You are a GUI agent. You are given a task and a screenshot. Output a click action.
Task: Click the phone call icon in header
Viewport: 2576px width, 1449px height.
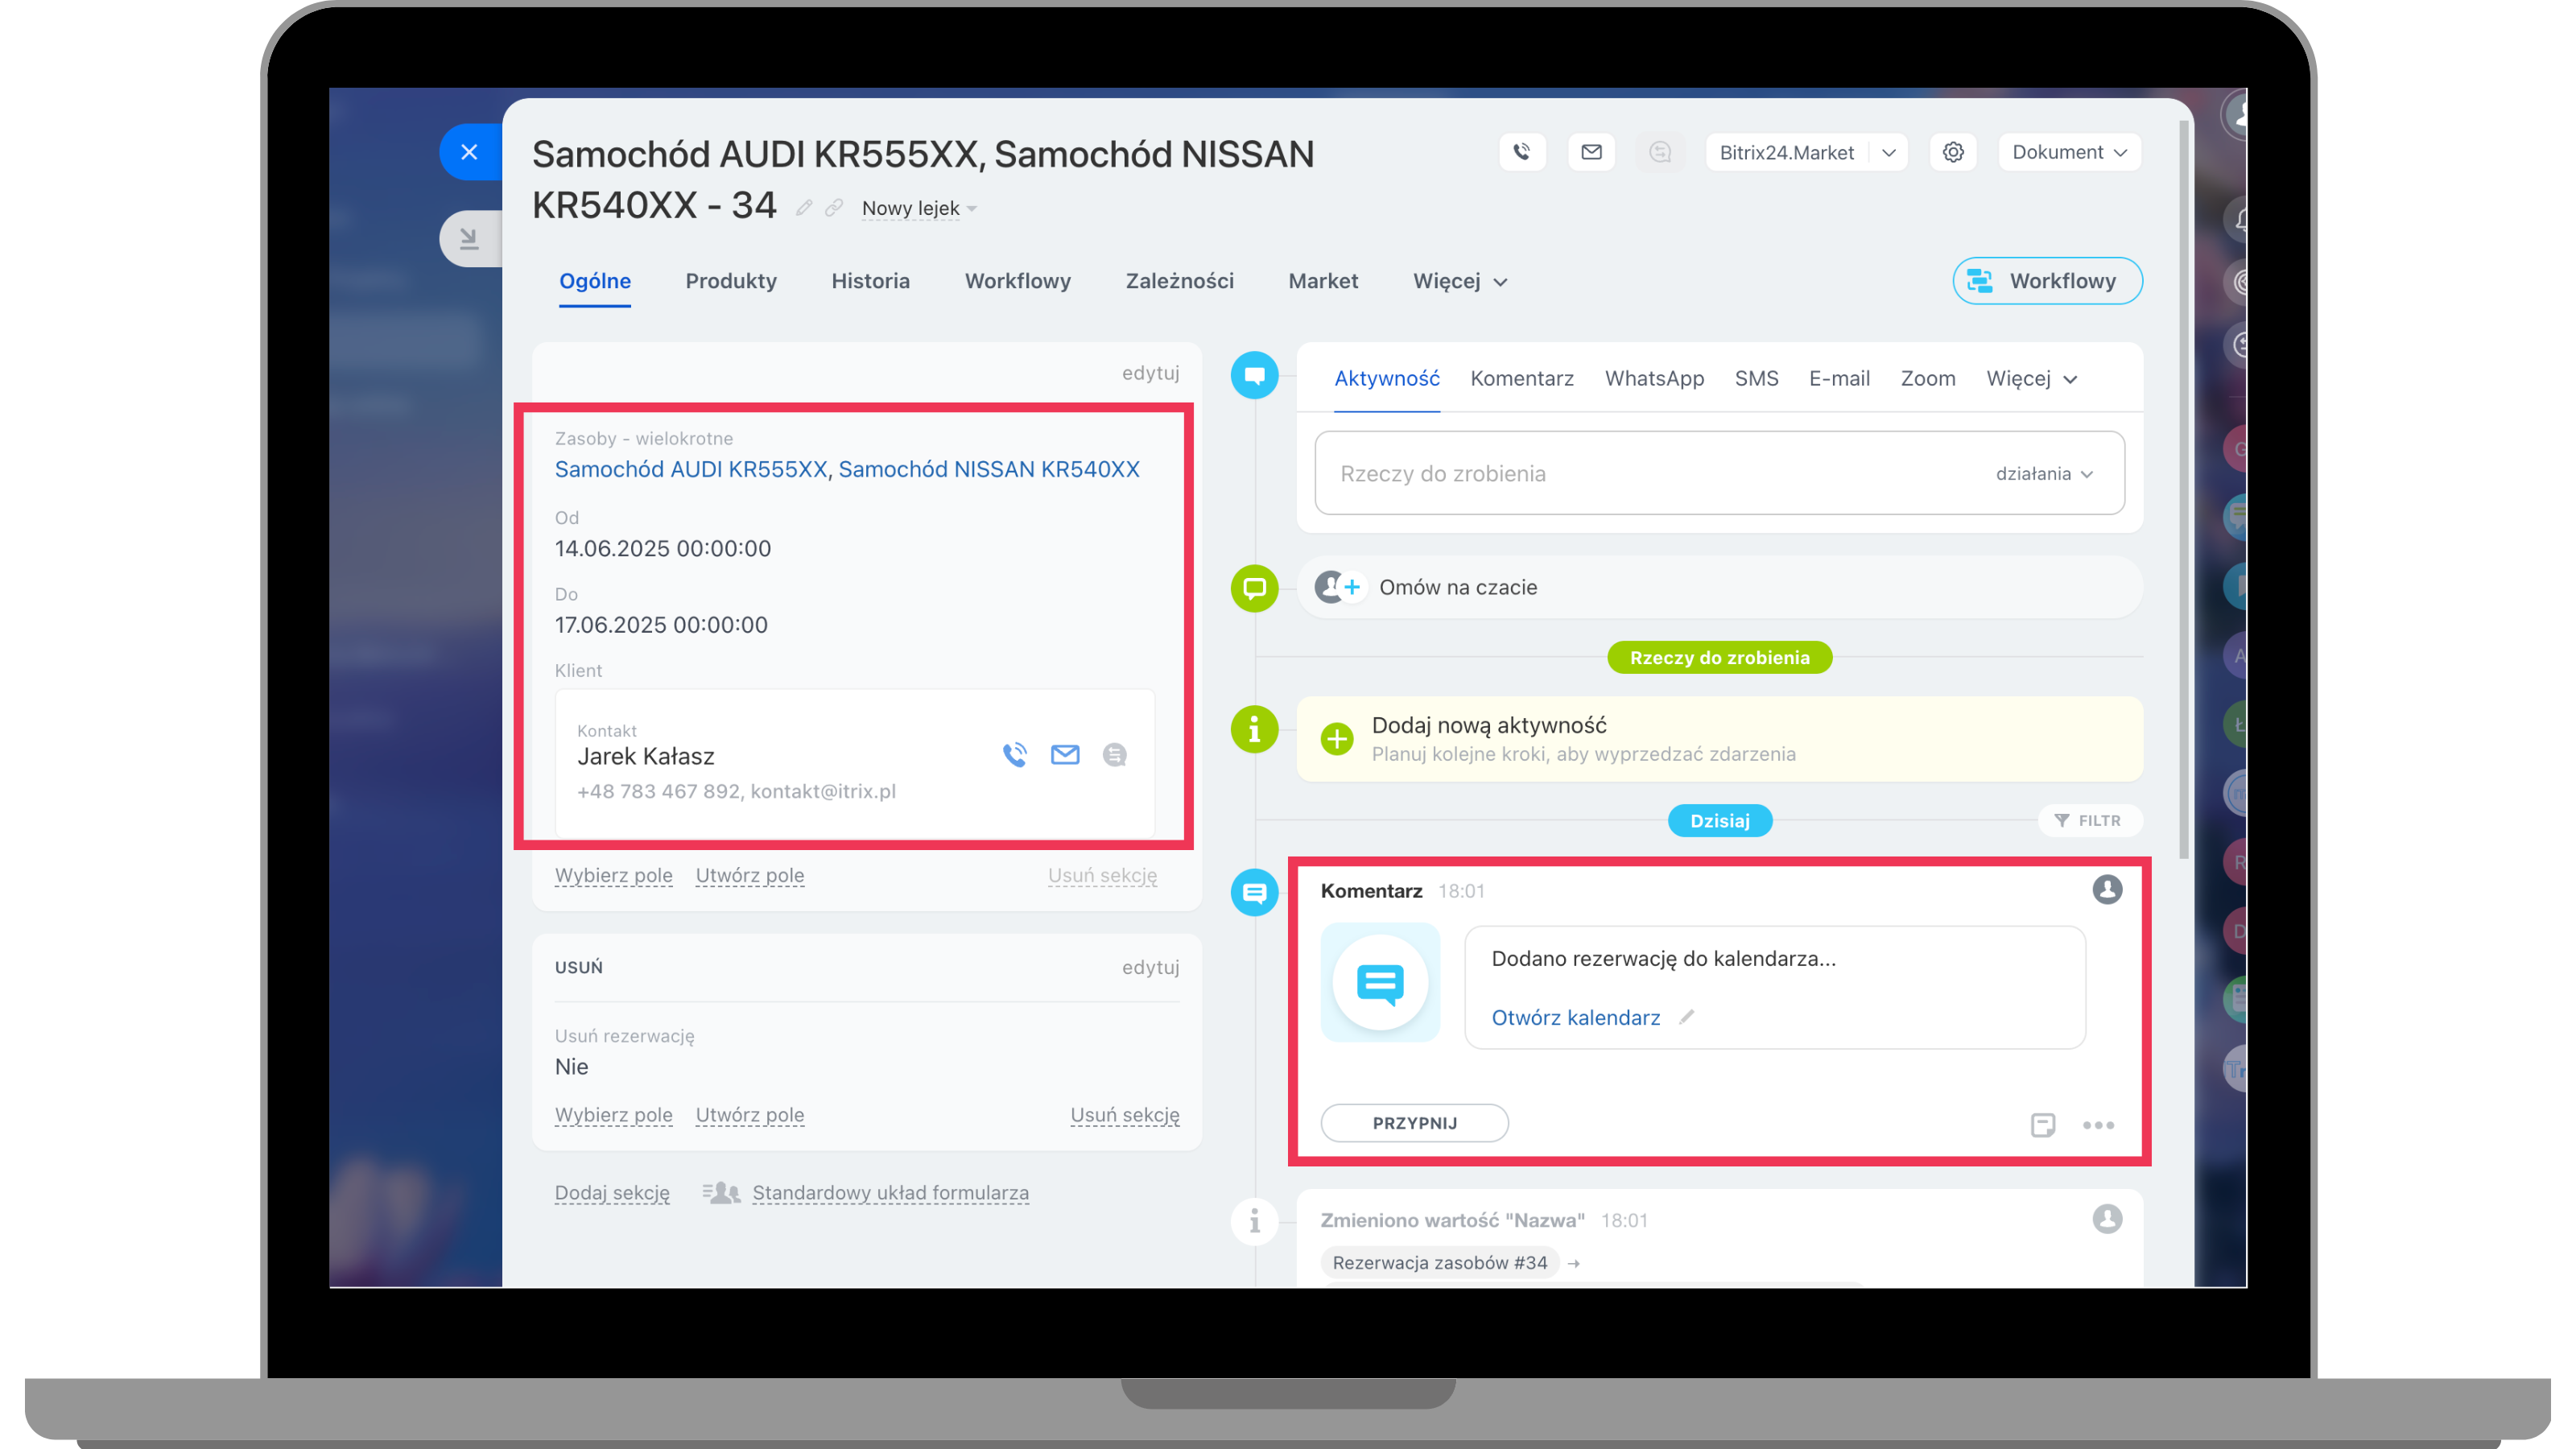1522,152
